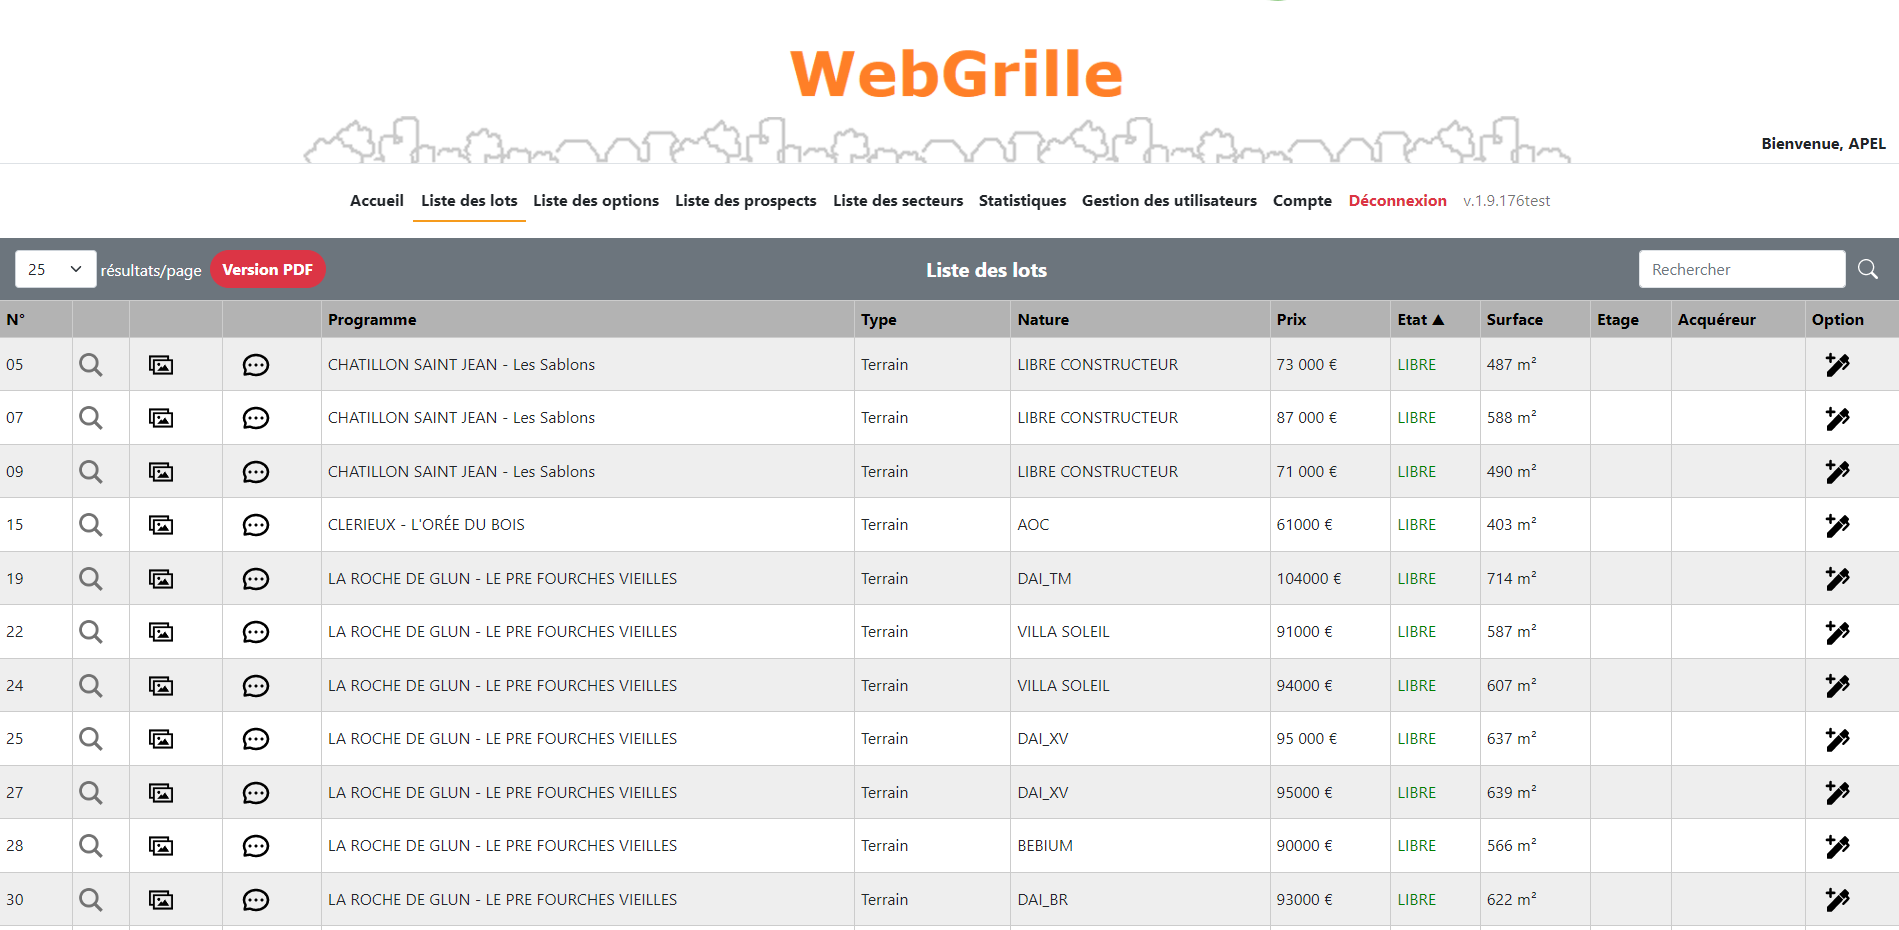Open Gestion des utilisateurs page

point(1169,201)
